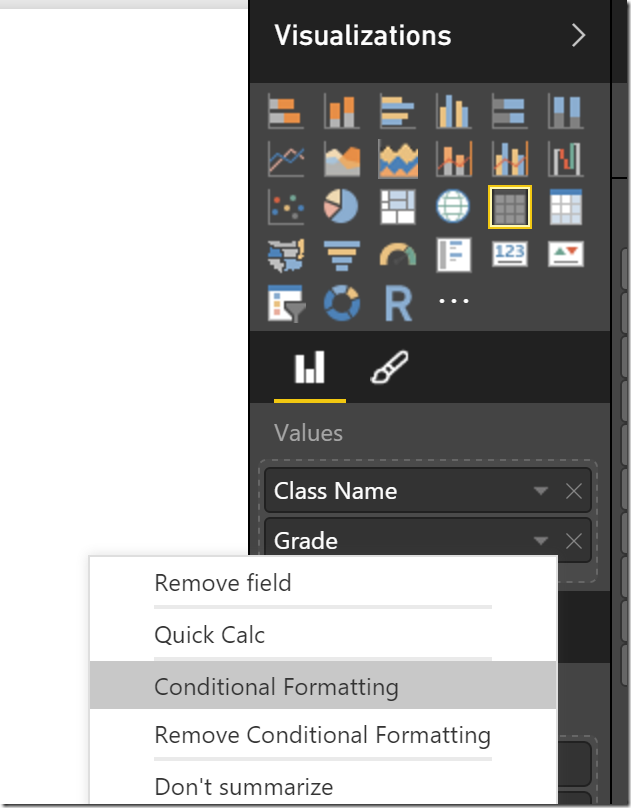This screenshot has width=631, height=808.
Task: Select the treemap visualization icon
Action: click(x=398, y=207)
